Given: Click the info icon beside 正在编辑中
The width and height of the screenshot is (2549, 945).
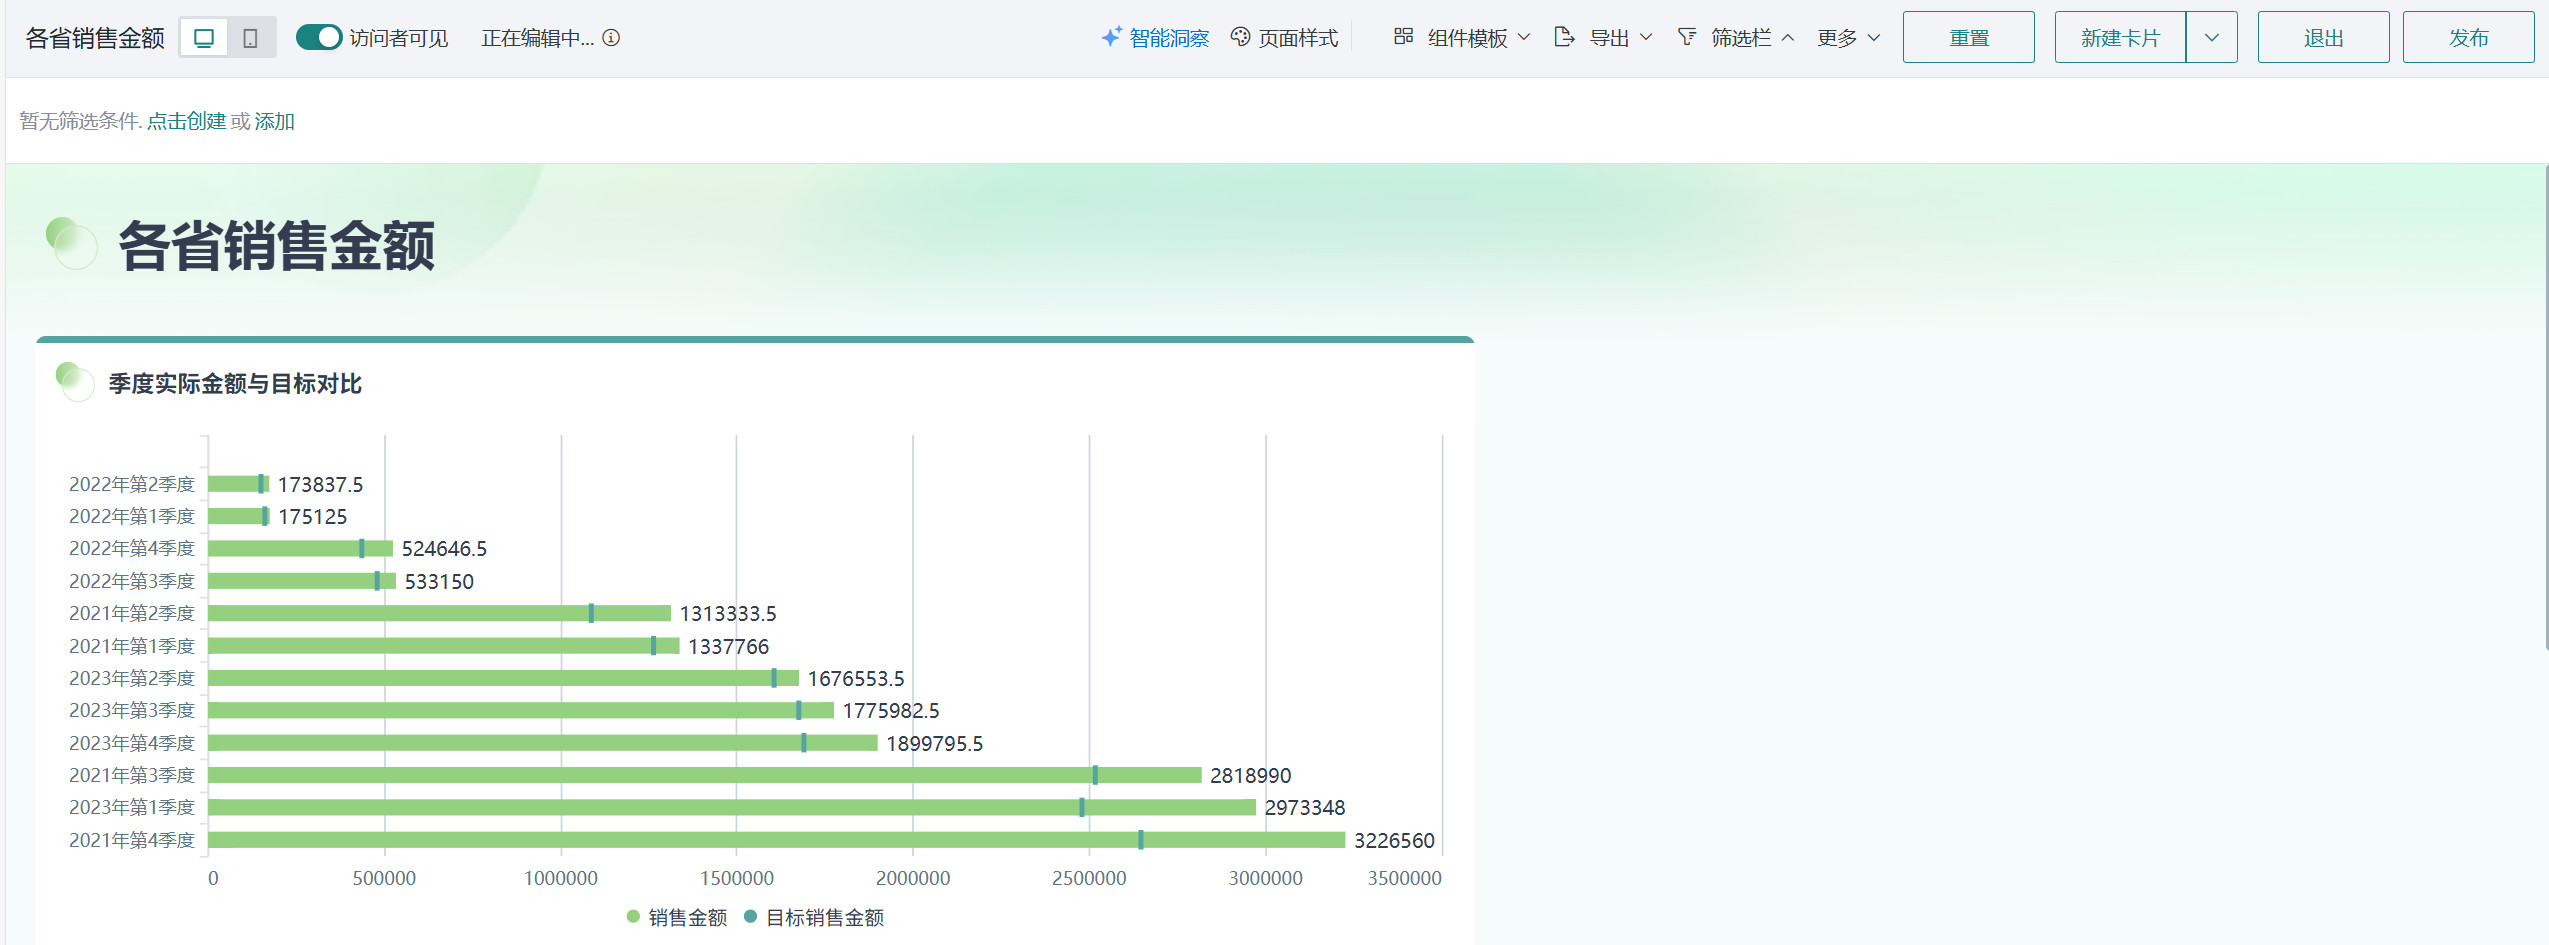Looking at the screenshot, I should point(611,38).
